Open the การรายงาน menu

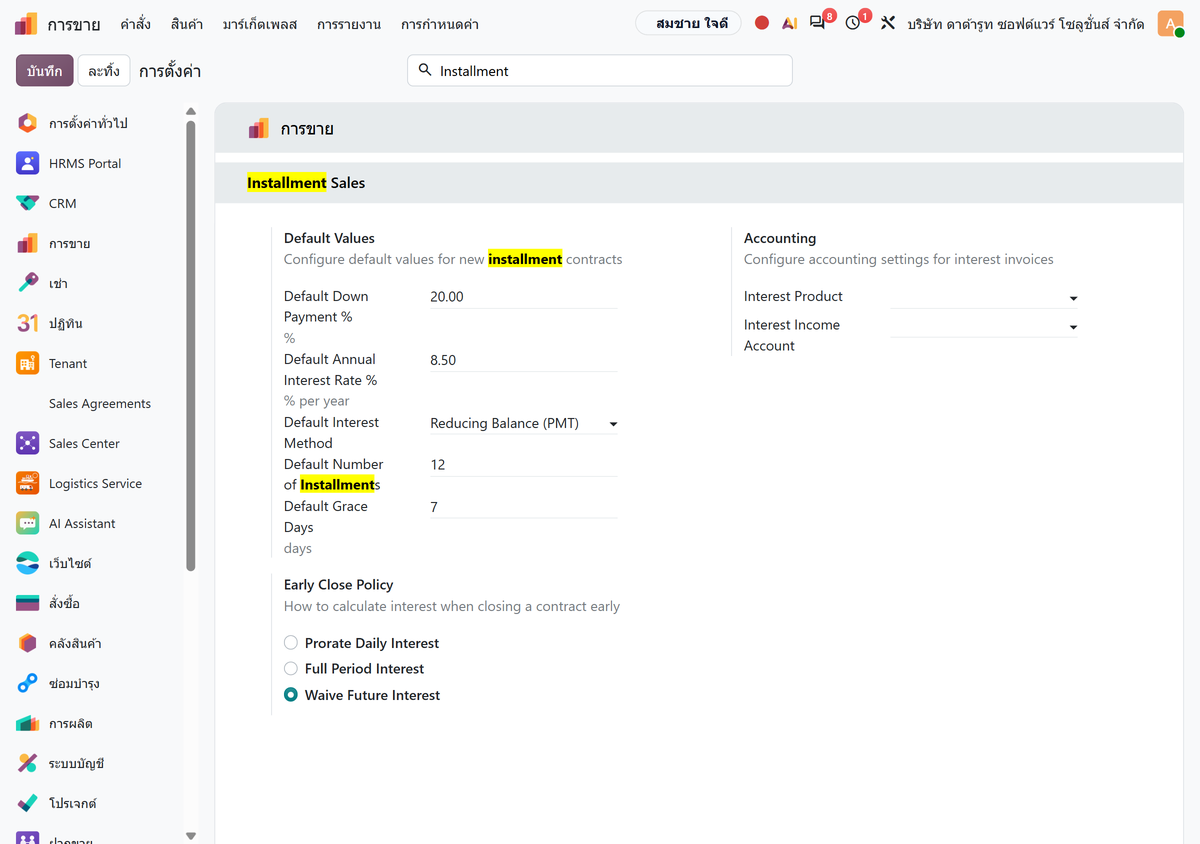(349, 23)
